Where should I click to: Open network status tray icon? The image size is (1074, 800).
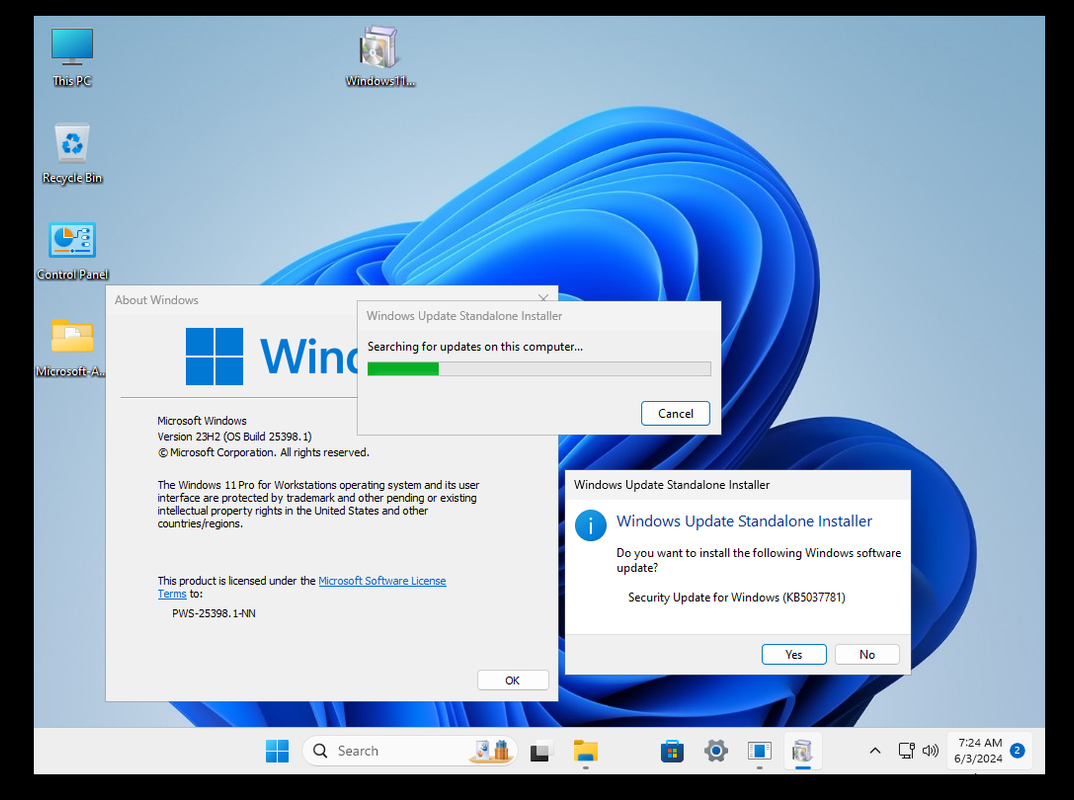906,751
